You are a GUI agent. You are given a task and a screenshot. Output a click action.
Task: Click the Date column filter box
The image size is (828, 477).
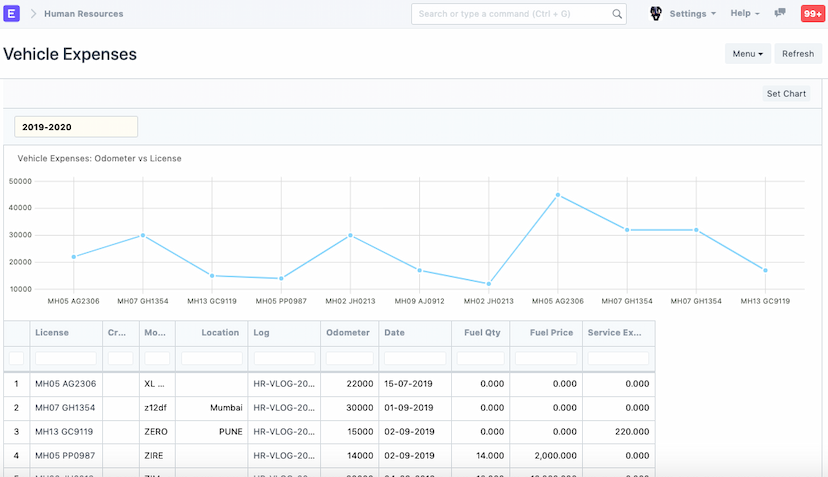pos(415,358)
